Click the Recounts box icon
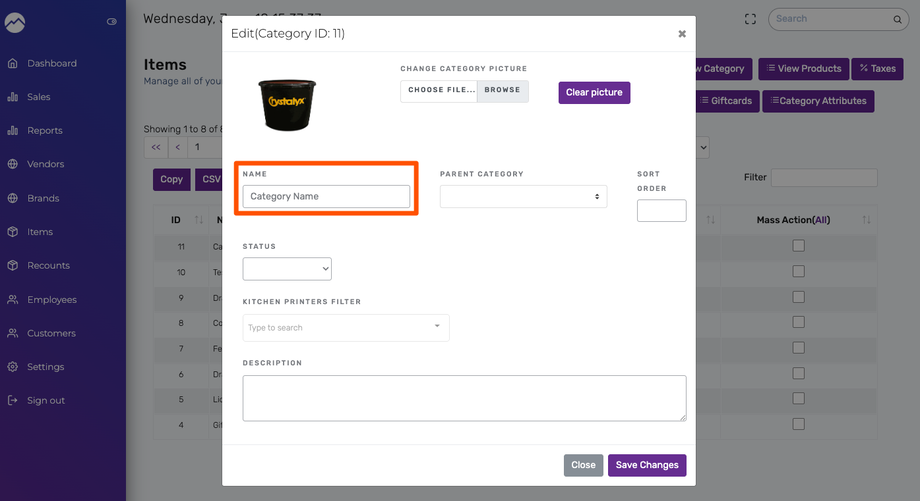This screenshot has width=920, height=501. [x=13, y=266]
